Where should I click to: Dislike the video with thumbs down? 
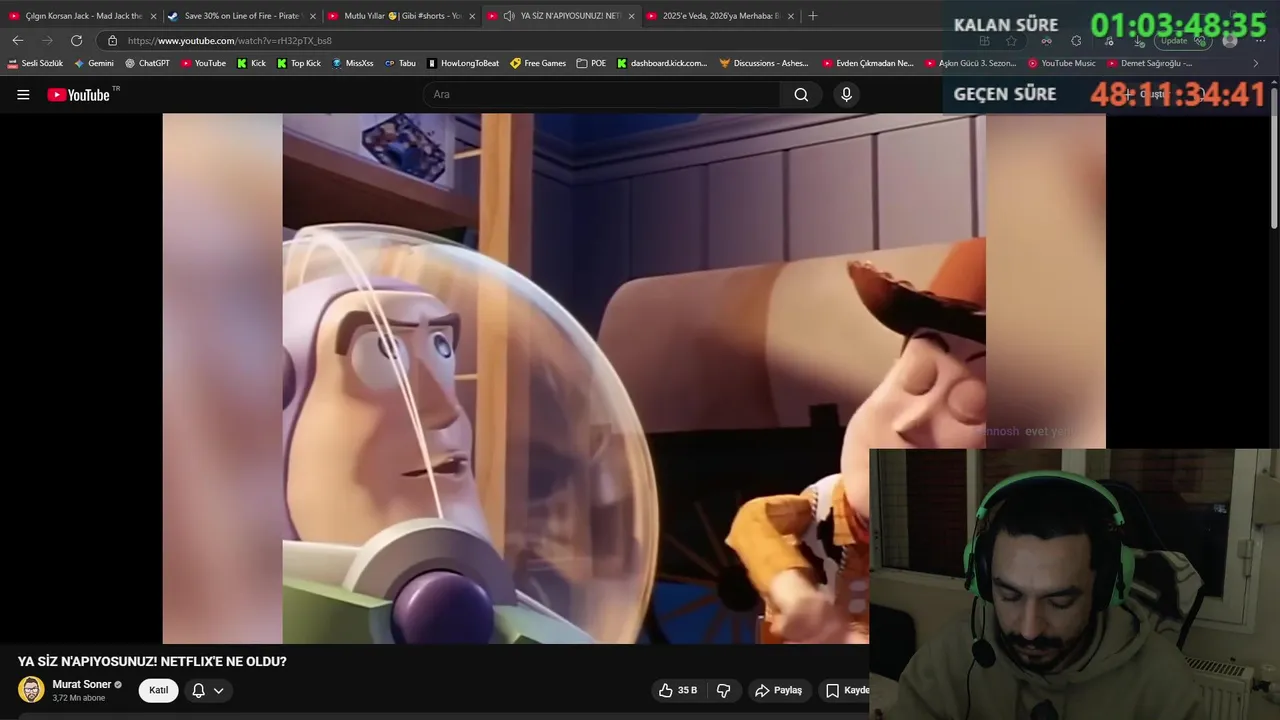(x=723, y=690)
